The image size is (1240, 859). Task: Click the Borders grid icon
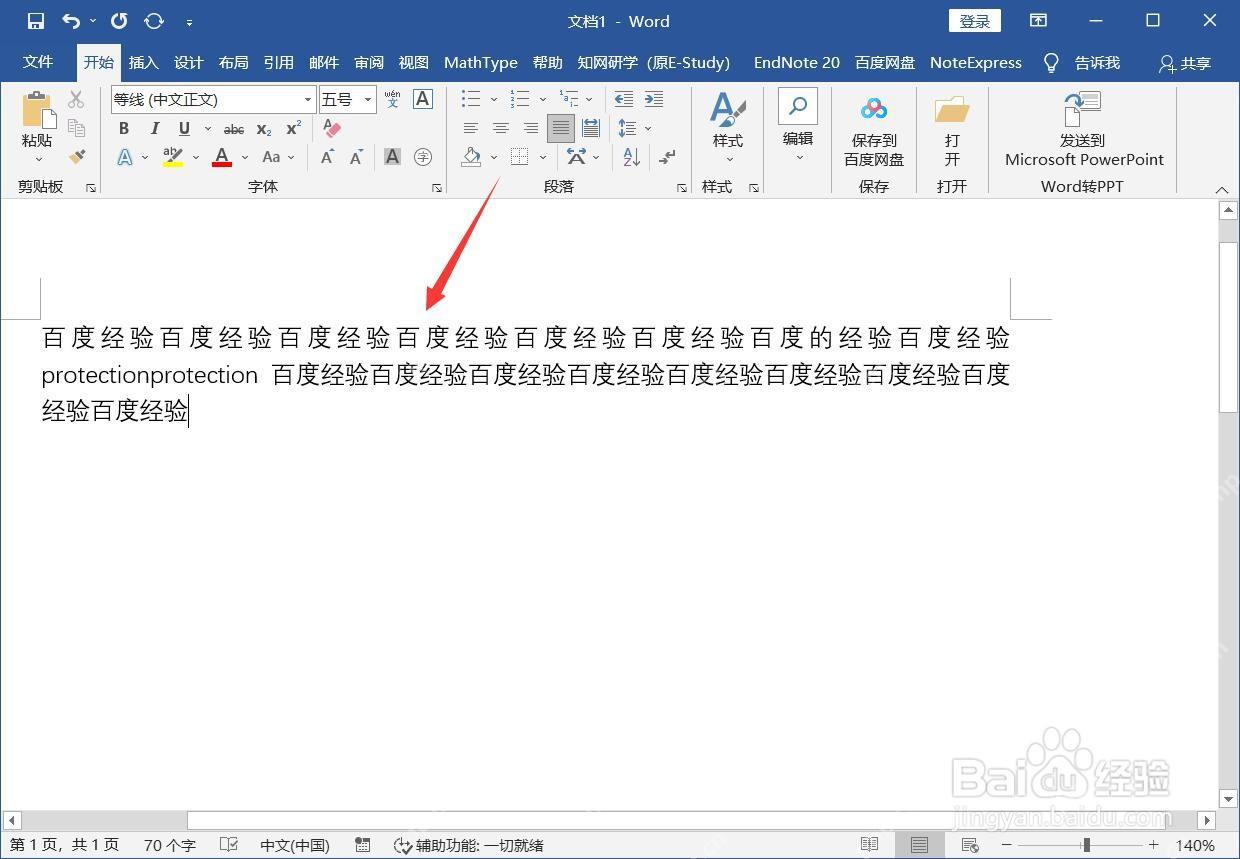coord(519,157)
